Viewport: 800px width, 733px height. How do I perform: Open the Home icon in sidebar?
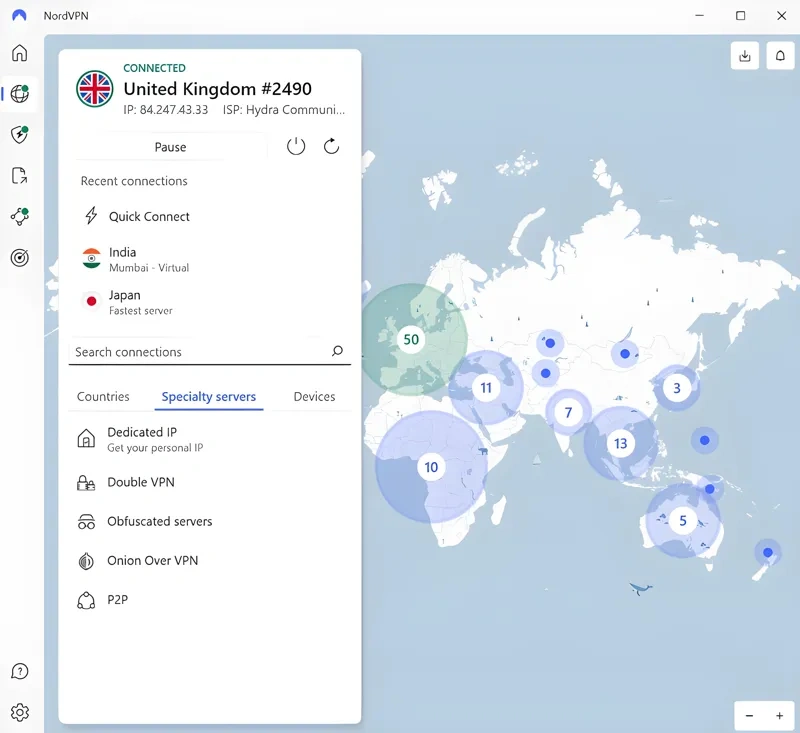19,53
